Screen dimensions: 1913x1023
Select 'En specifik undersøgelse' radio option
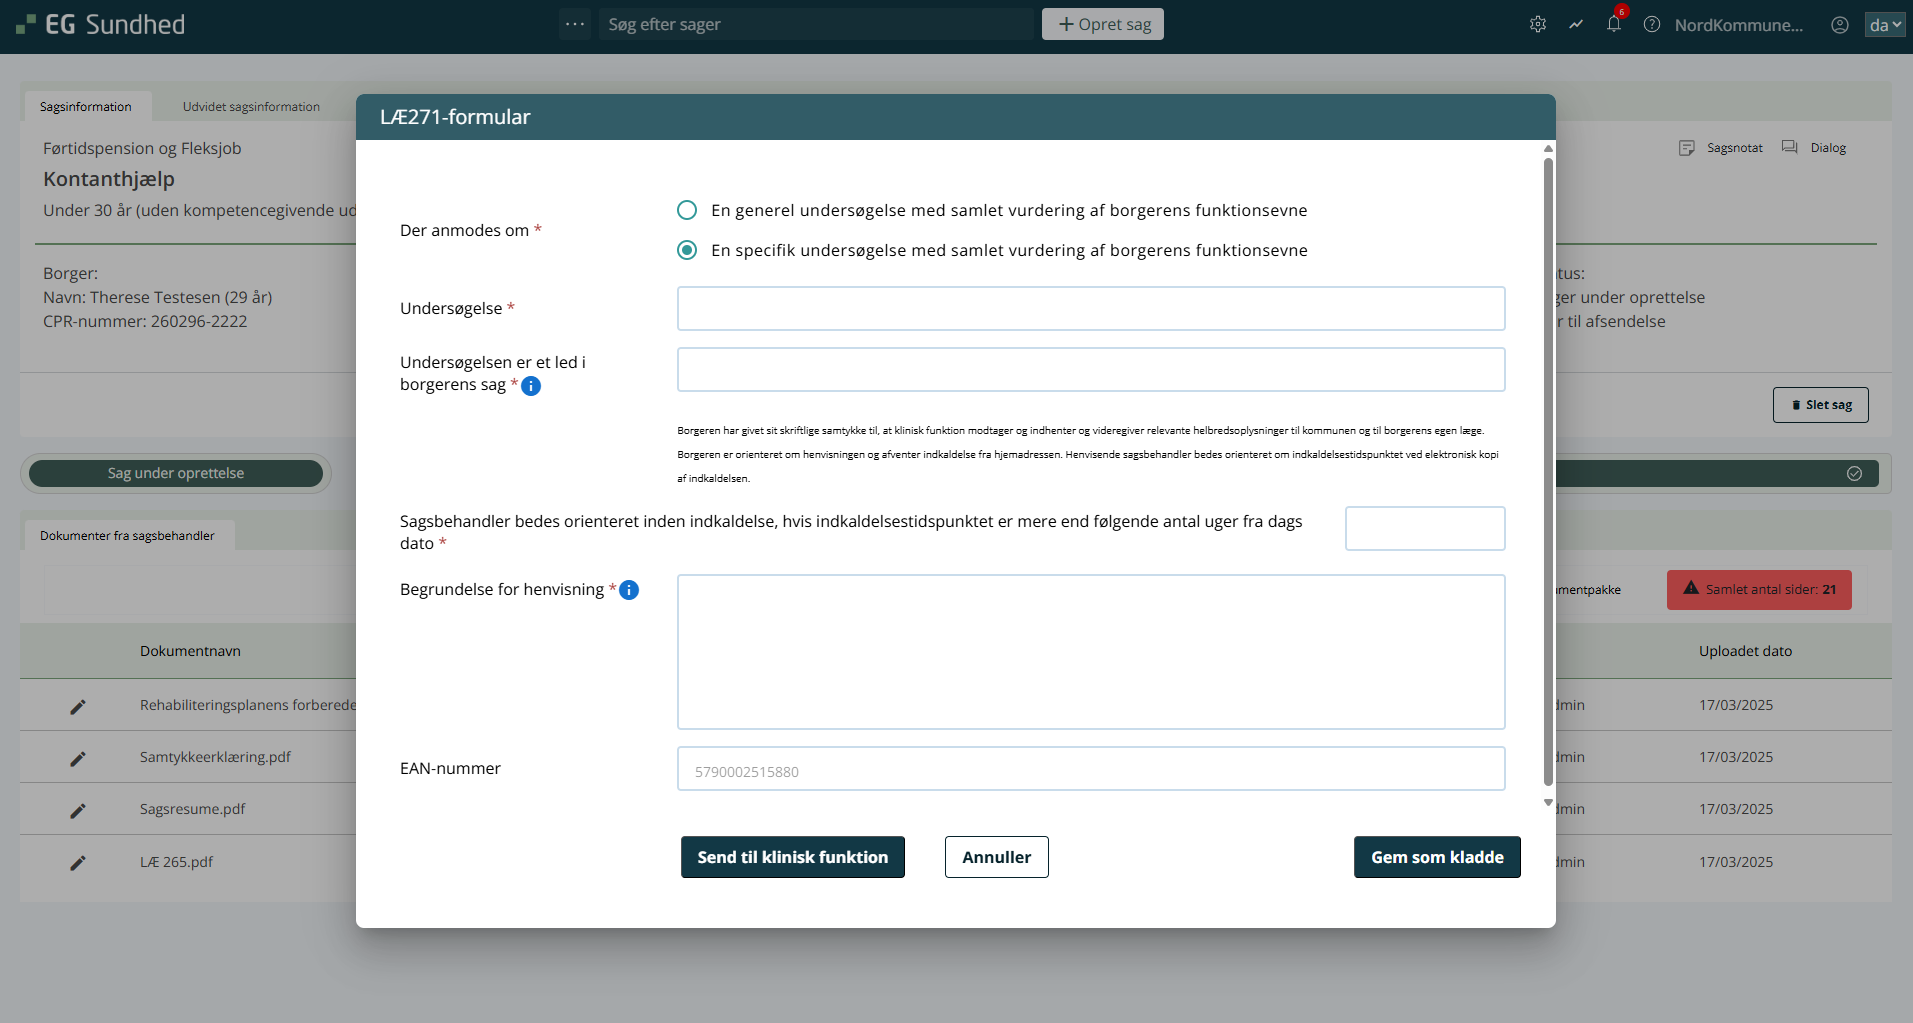pyautogui.click(x=687, y=250)
